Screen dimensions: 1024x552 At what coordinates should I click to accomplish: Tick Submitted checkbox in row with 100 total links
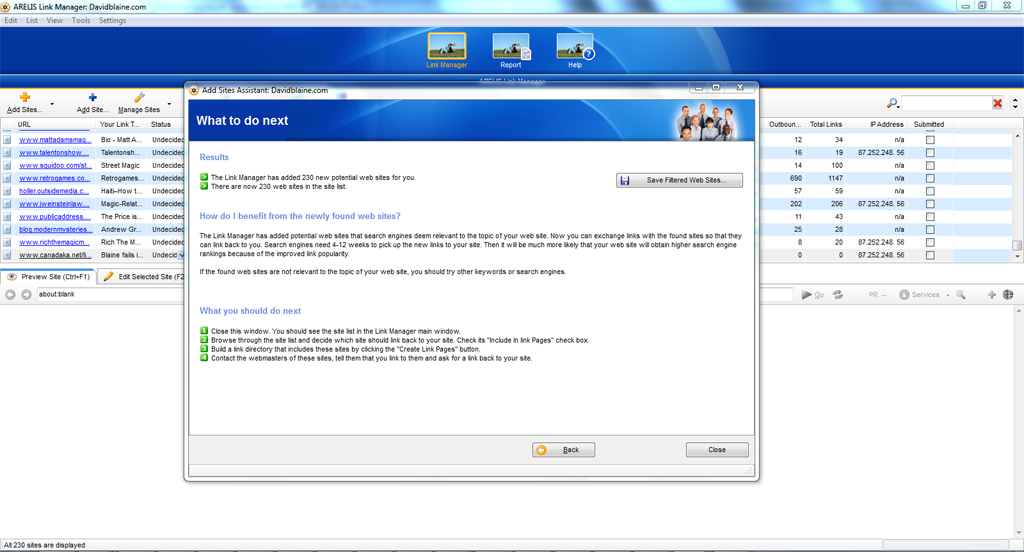[x=930, y=165]
